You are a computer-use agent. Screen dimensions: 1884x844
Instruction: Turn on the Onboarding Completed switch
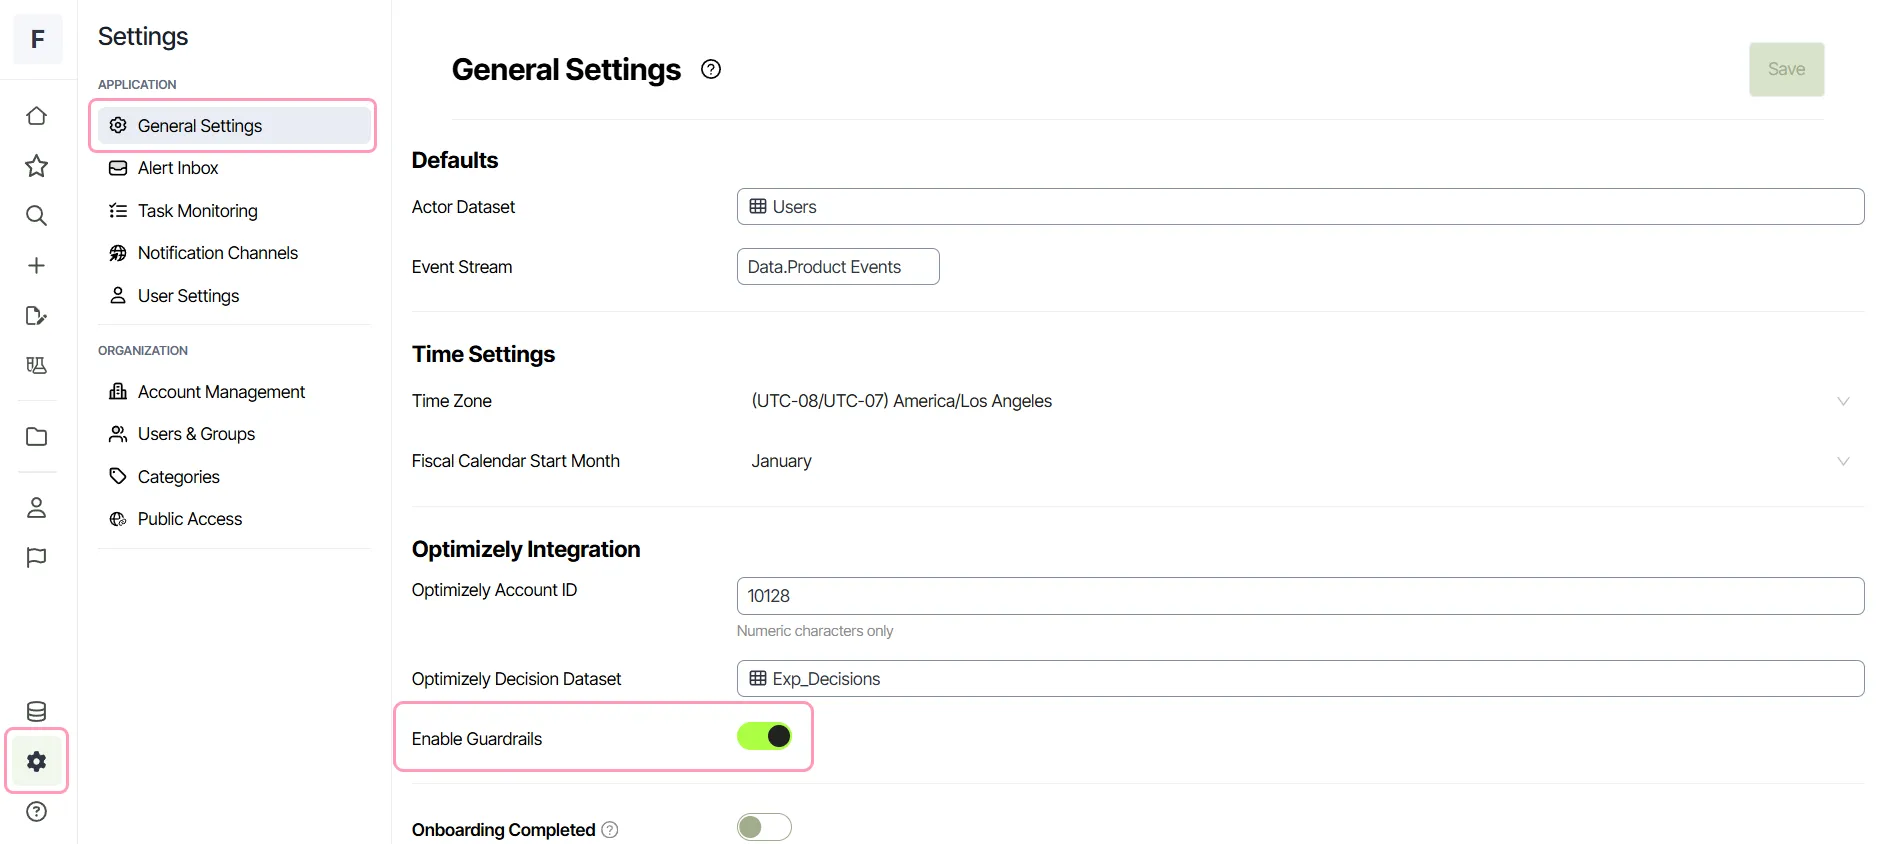coord(764,827)
